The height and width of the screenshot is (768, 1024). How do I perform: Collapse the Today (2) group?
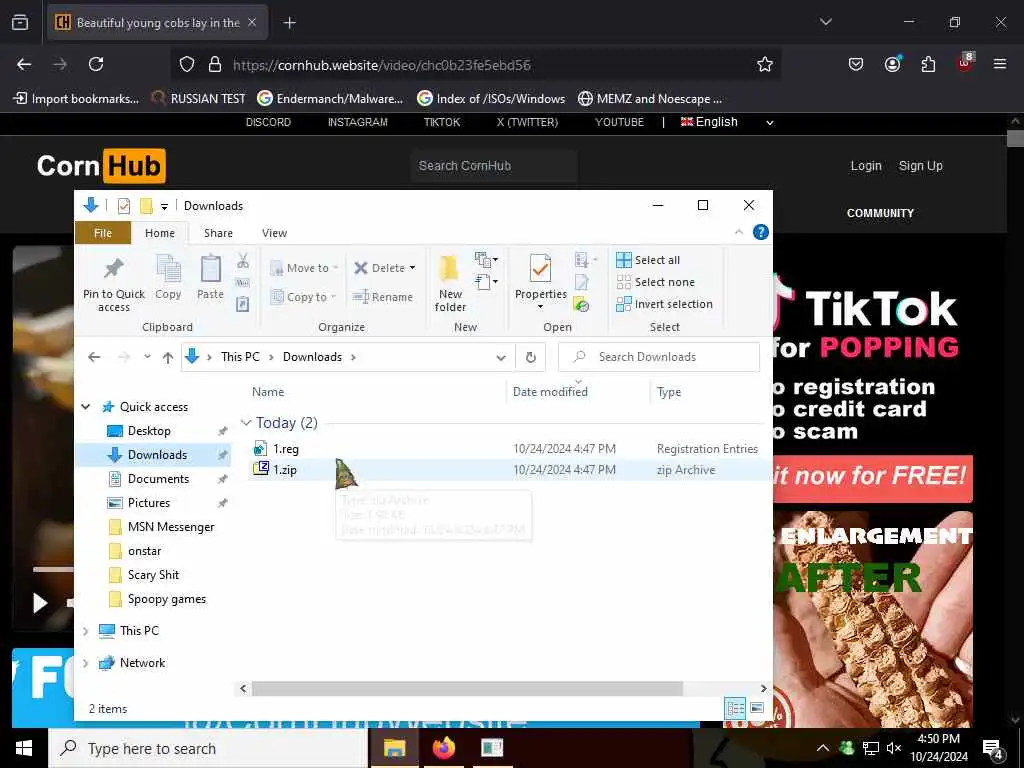pos(246,423)
